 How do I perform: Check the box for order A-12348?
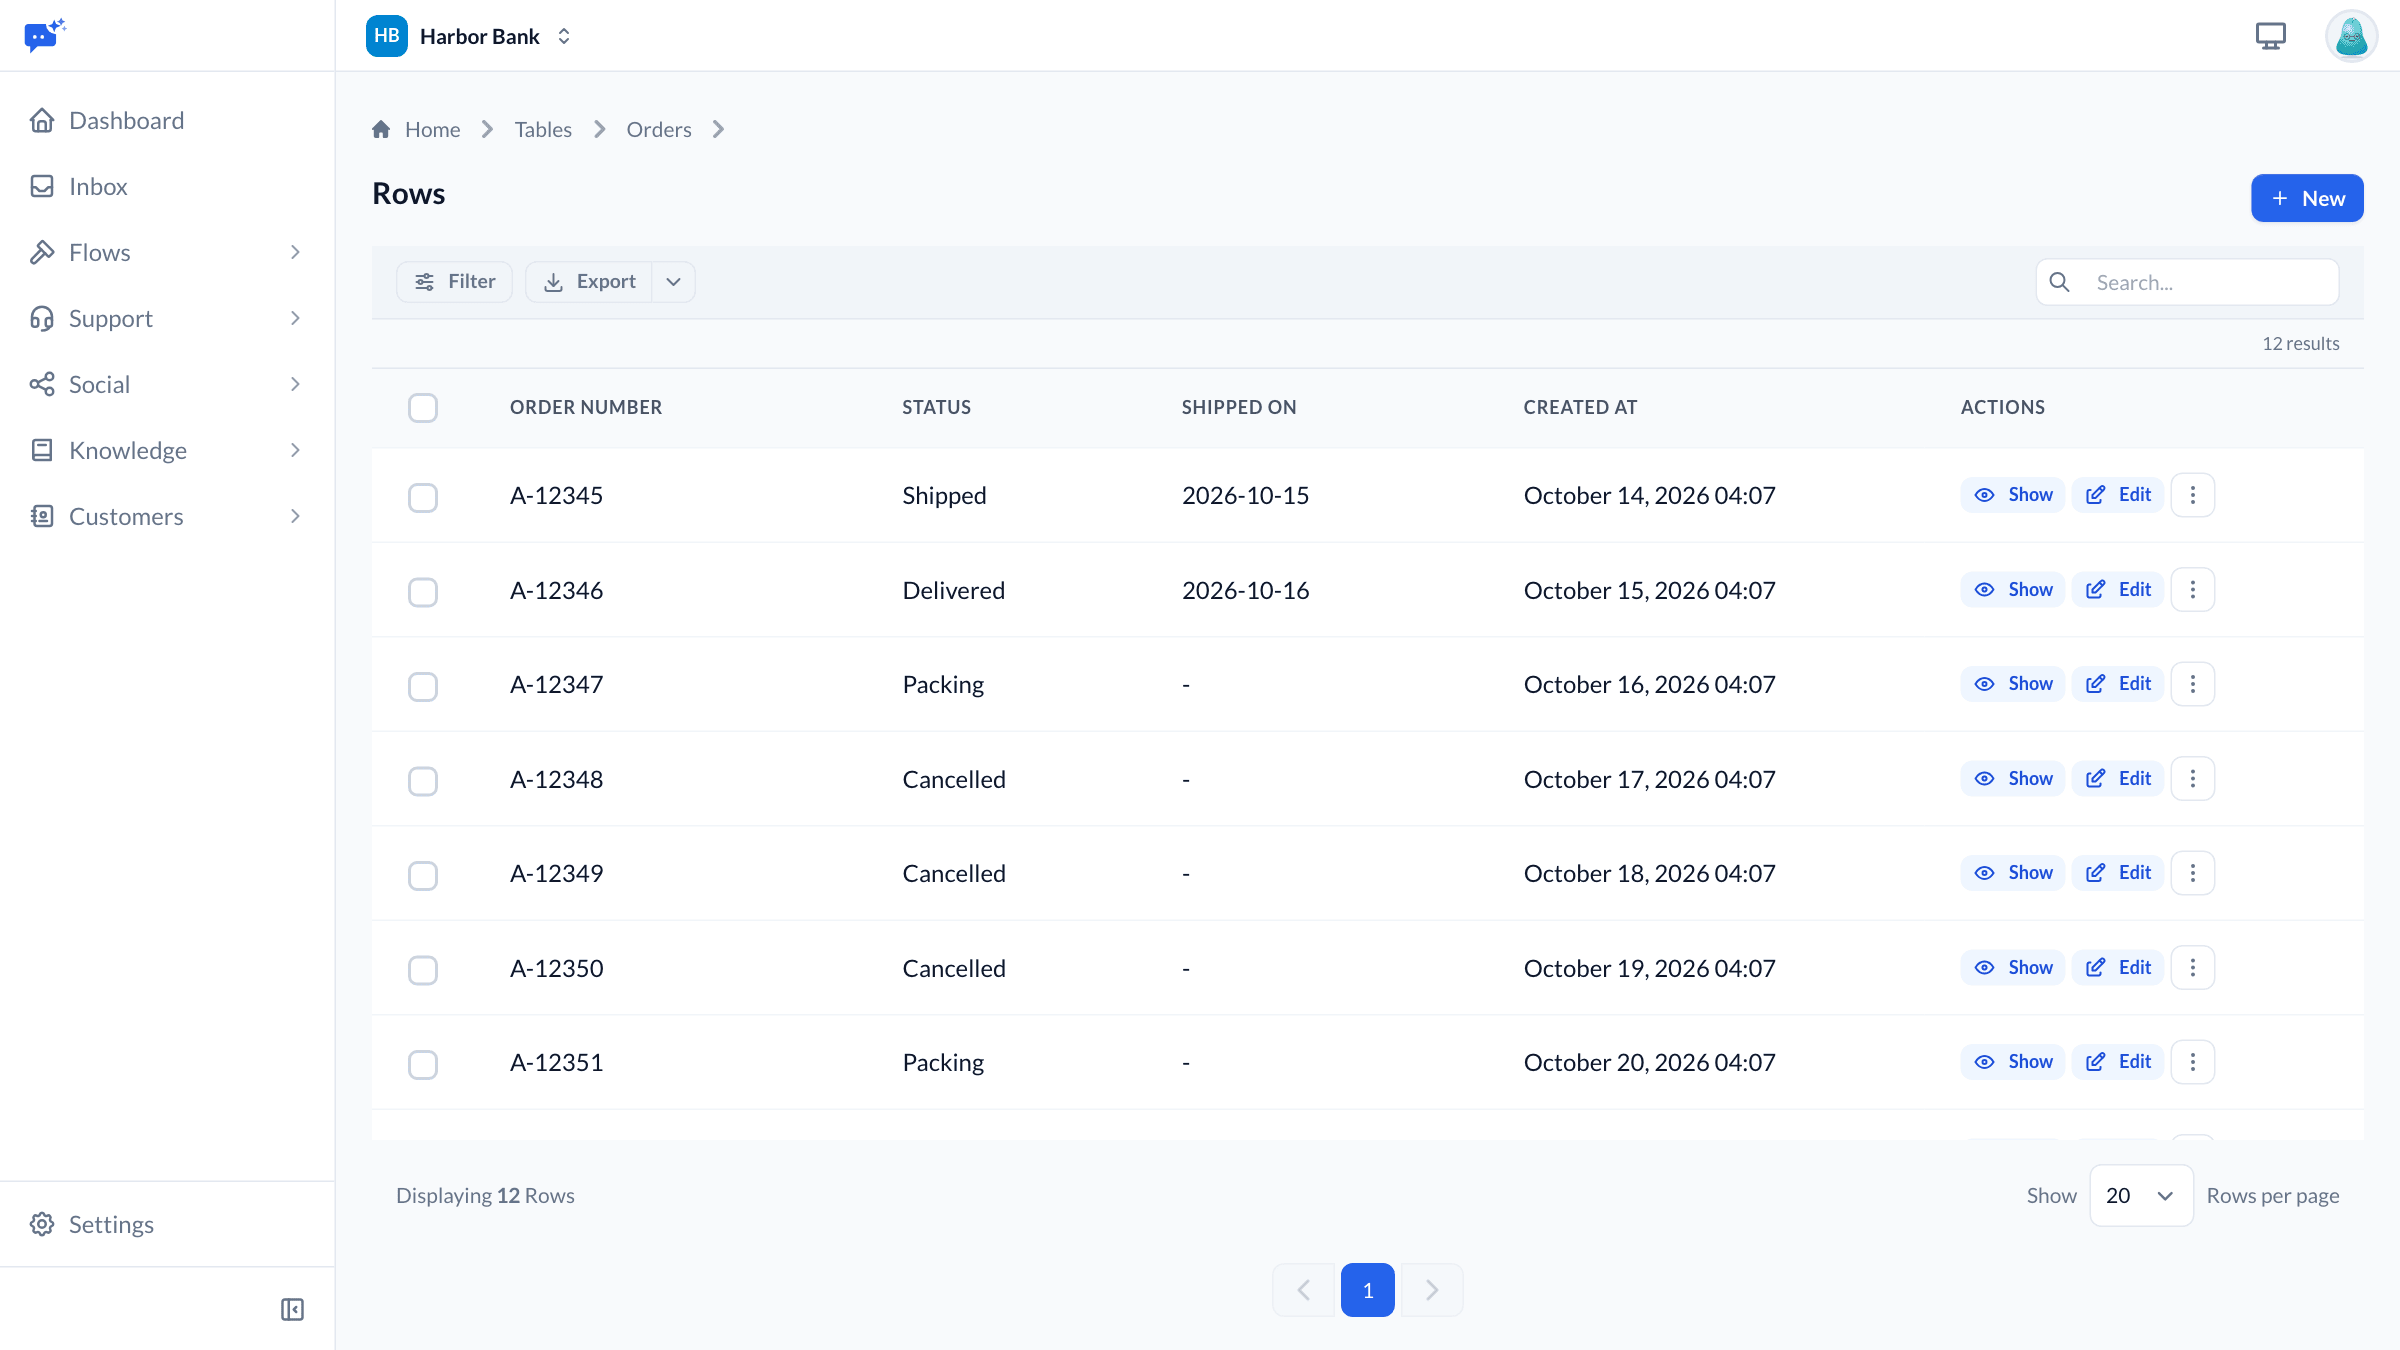point(423,781)
